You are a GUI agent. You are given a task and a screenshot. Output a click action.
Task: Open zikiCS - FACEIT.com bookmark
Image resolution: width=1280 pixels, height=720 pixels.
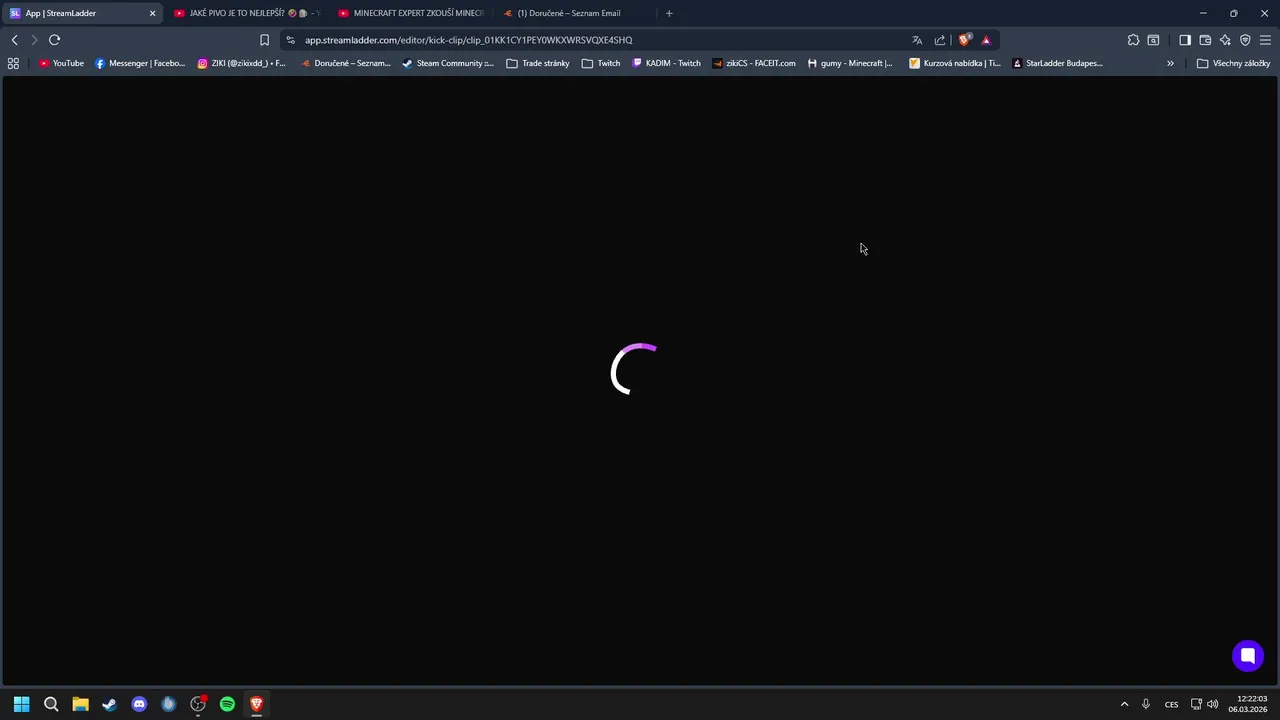point(754,63)
